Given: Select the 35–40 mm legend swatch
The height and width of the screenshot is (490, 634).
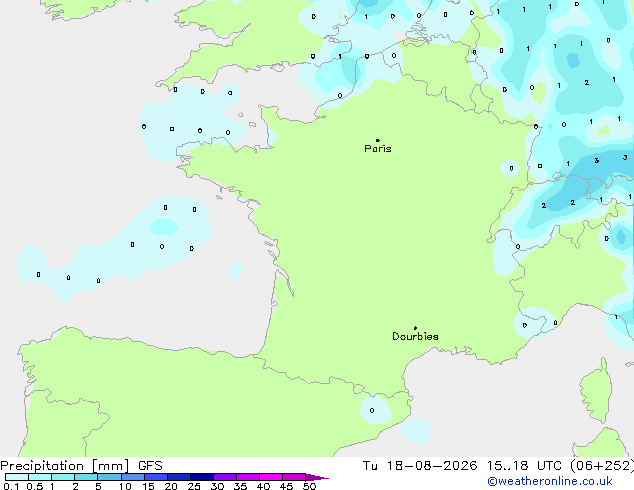Looking at the screenshot, I should (x=248, y=477).
